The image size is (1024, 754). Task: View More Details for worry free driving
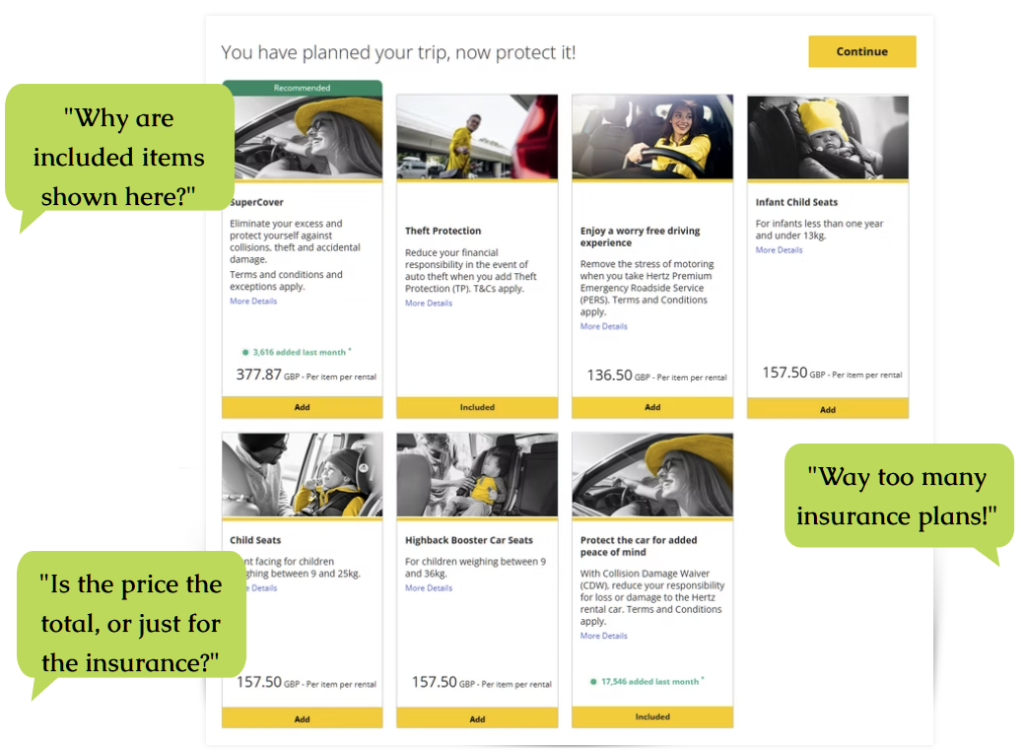click(x=603, y=326)
